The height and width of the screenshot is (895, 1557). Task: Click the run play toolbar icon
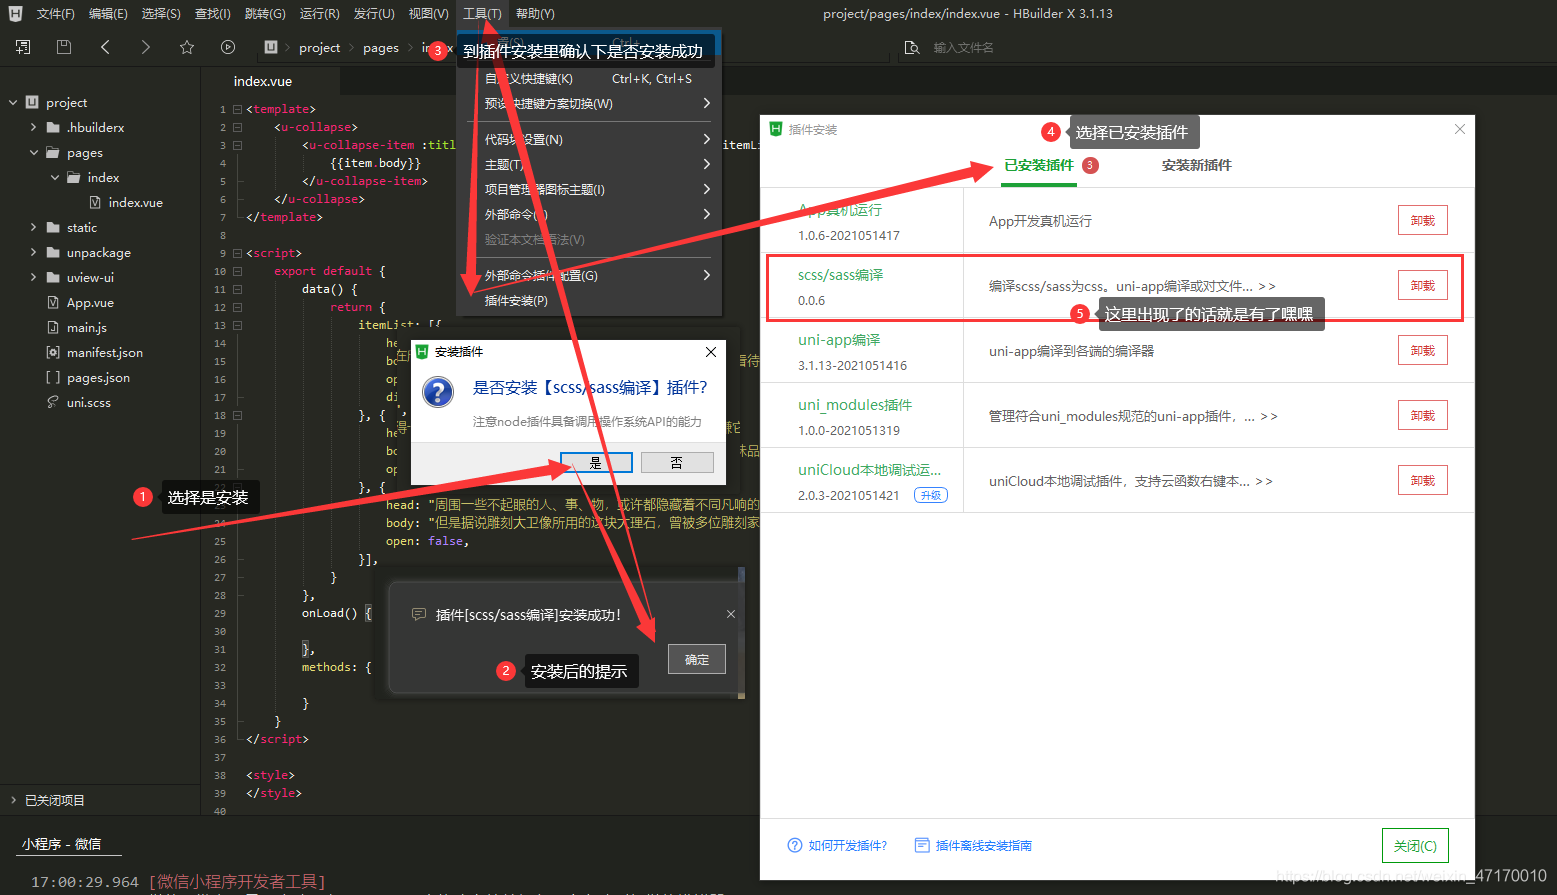[x=228, y=47]
